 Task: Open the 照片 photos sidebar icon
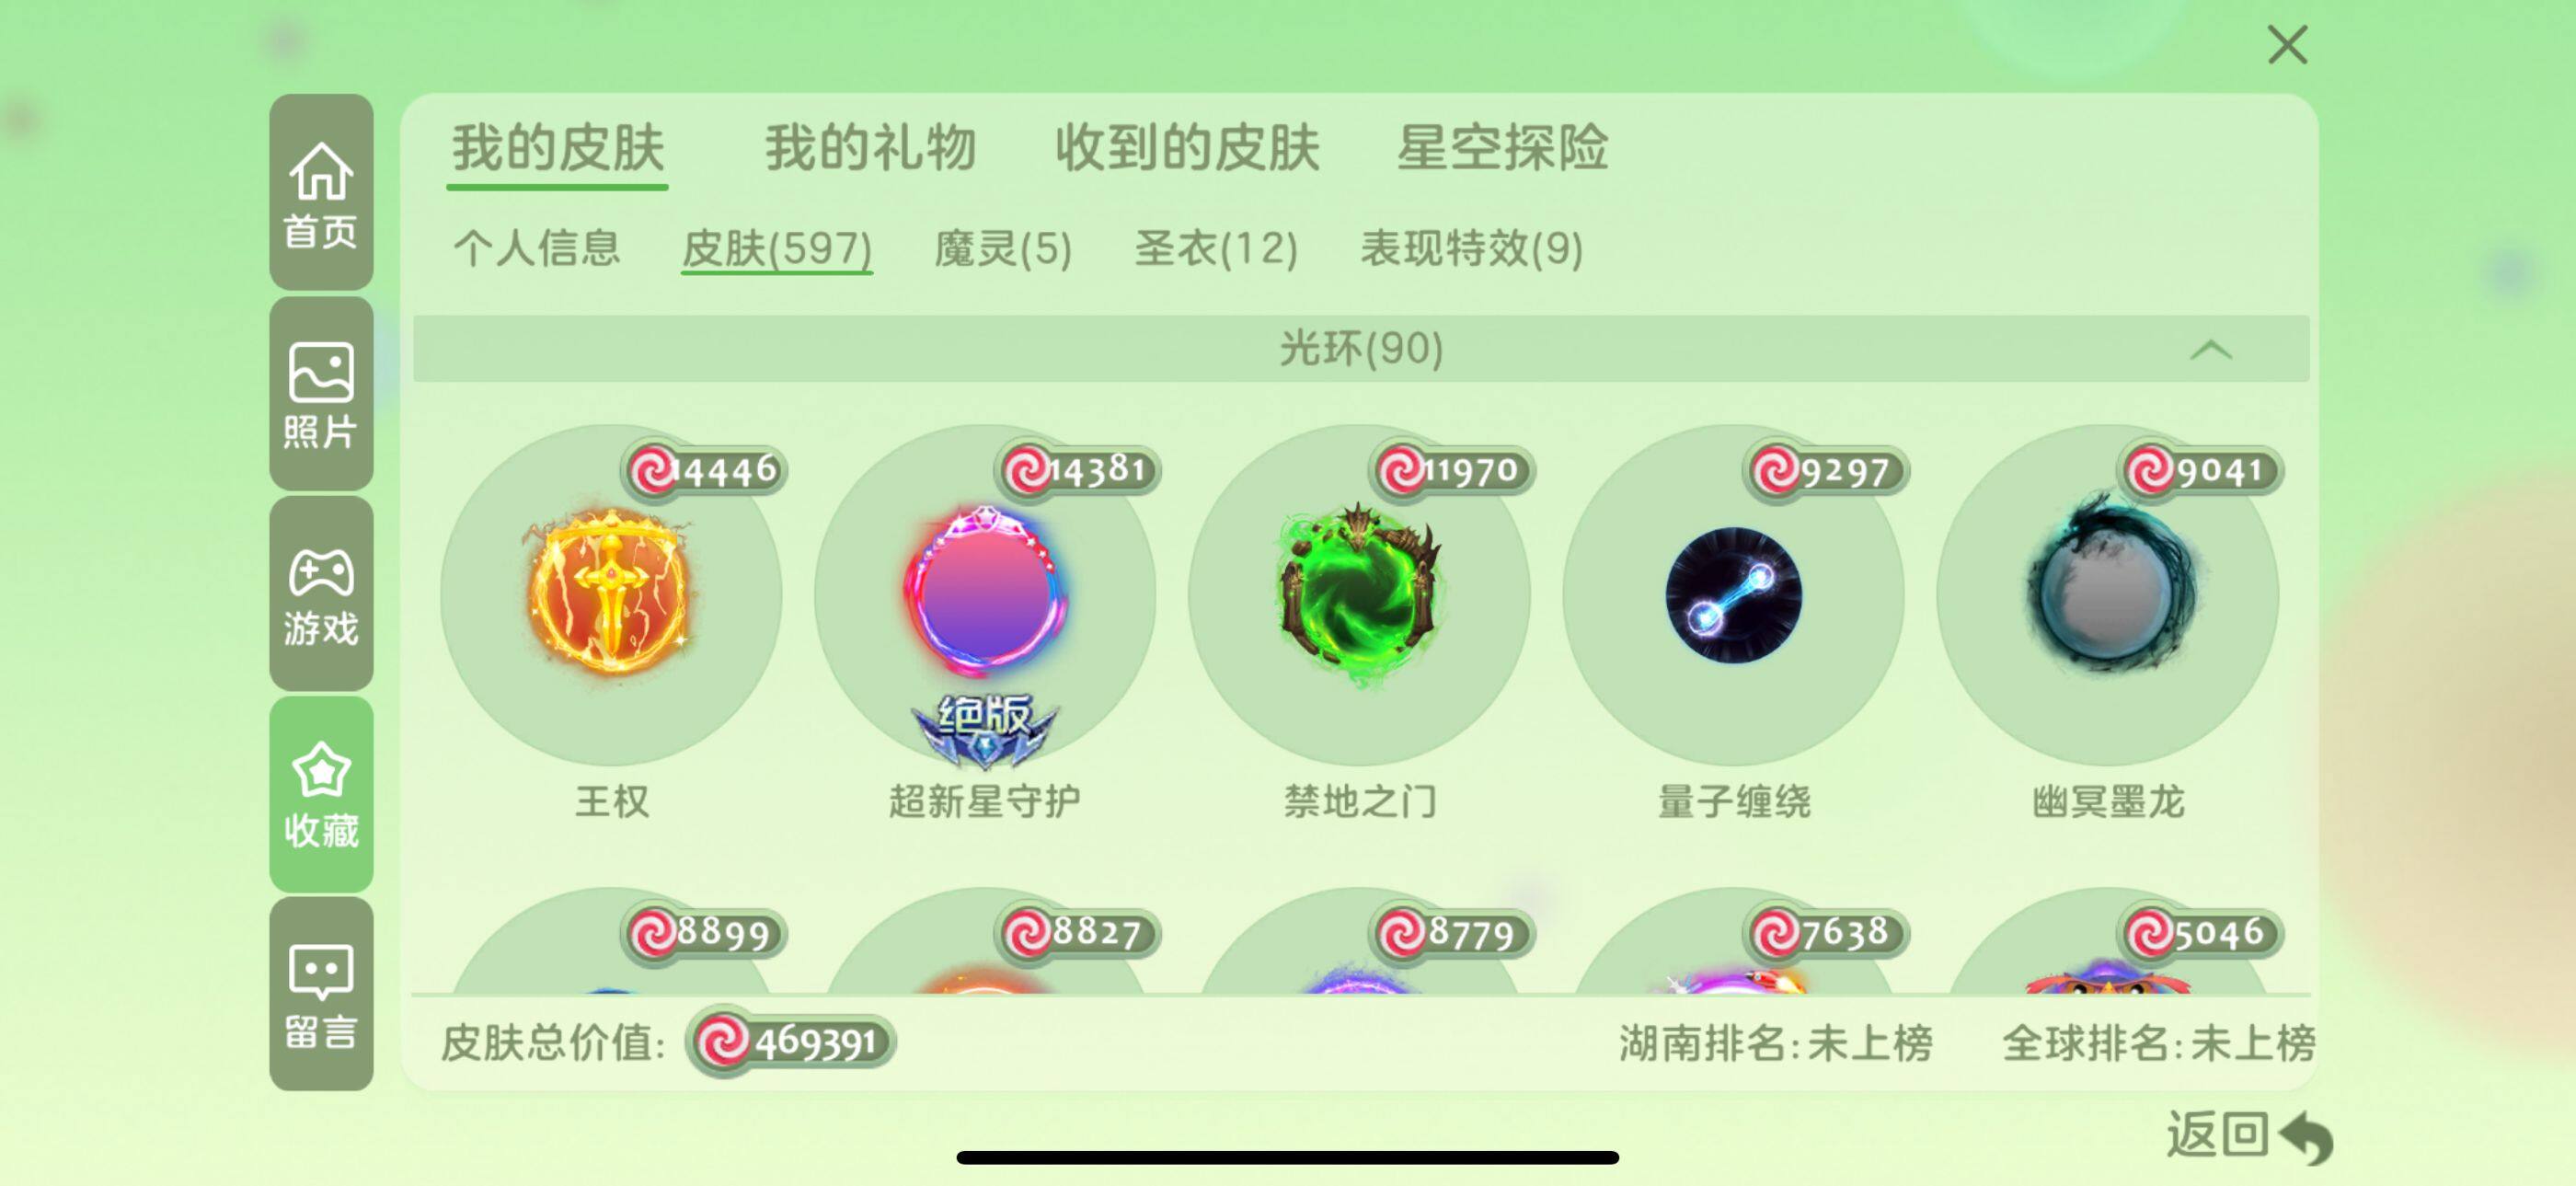321,394
